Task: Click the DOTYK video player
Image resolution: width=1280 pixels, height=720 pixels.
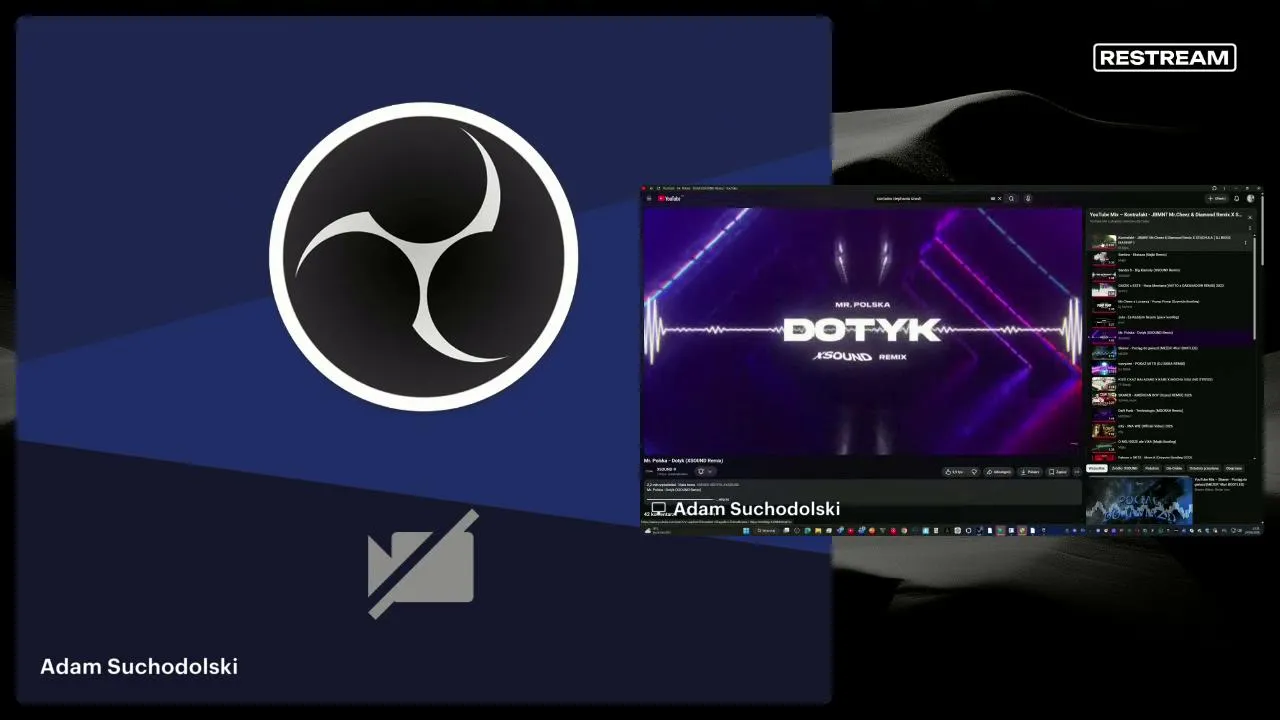Action: coord(862,331)
